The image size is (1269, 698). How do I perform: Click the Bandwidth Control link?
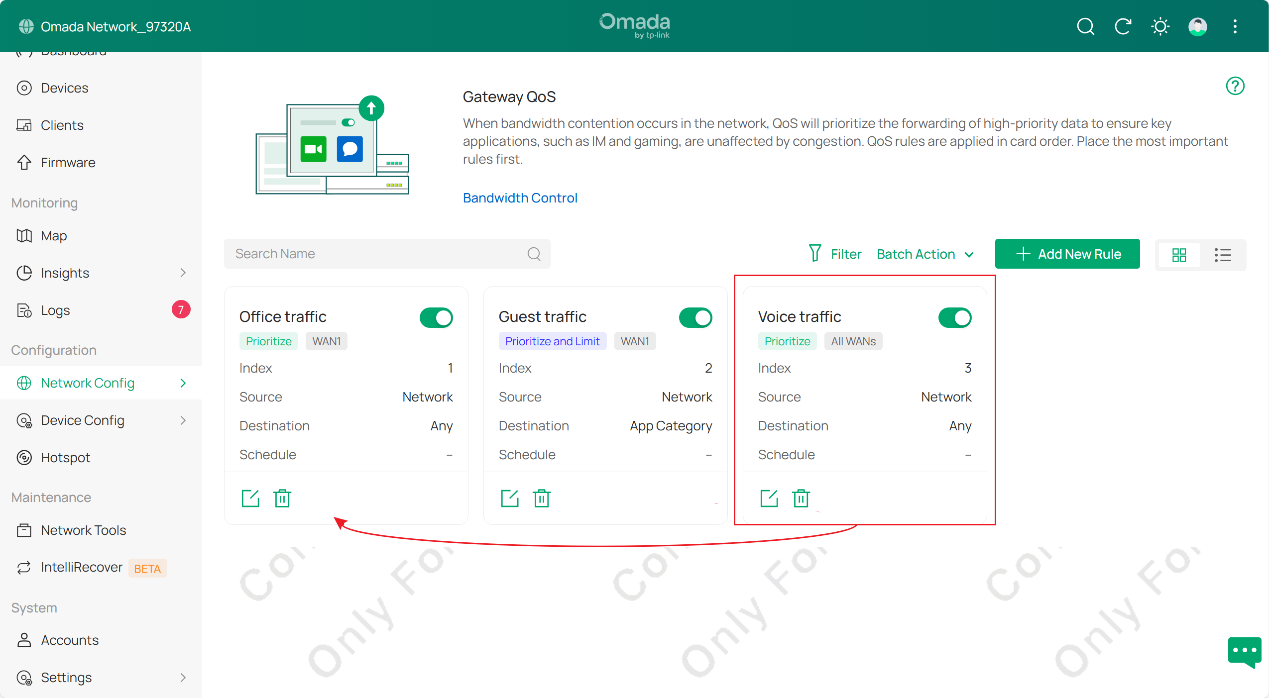(x=520, y=197)
